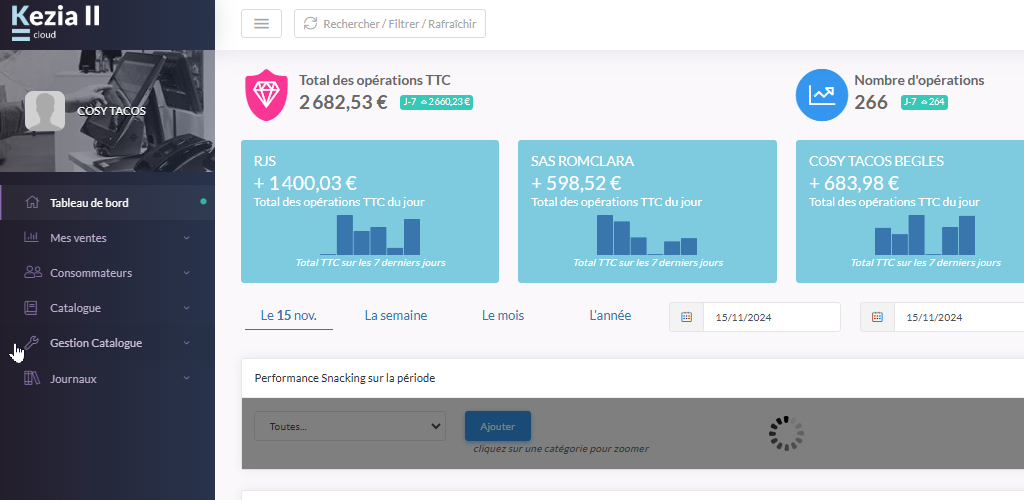Click the Total des opérations TTC heading
1024x500 pixels.
[x=375, y=80]
